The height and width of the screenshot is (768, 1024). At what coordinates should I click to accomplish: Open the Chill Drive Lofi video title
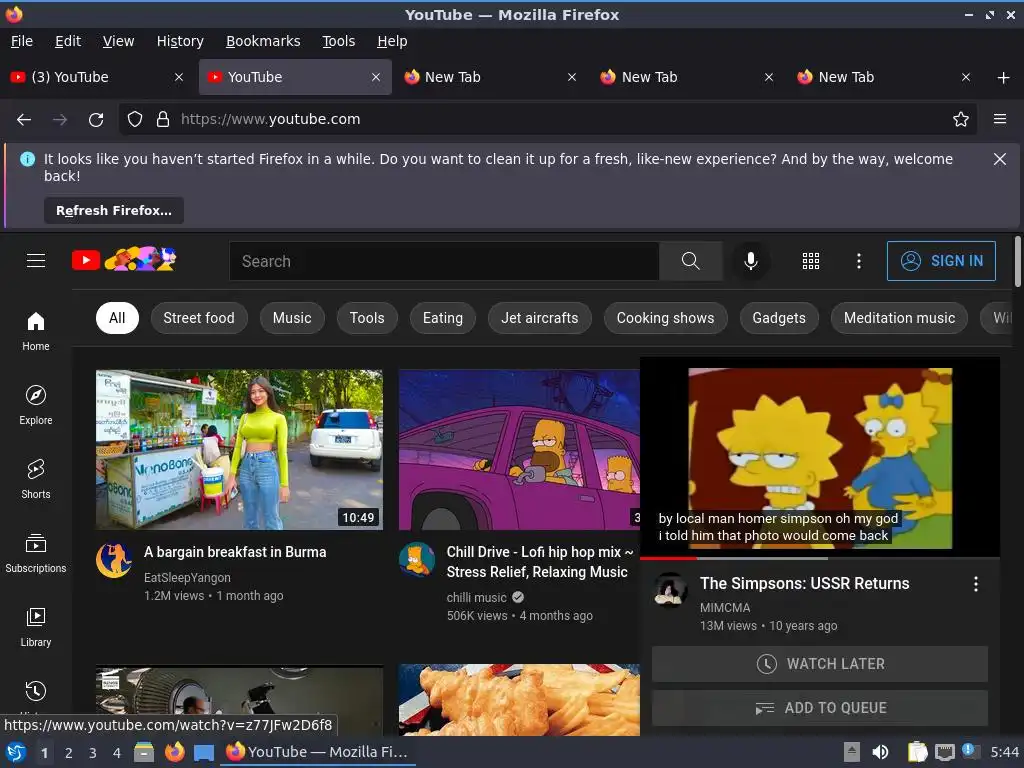pyautogui.click(x=539, y=562)
